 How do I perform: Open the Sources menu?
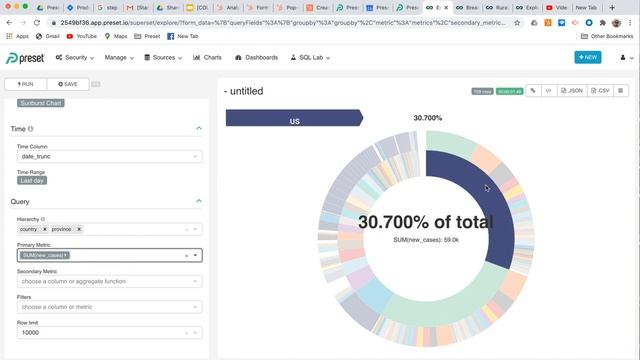[x=163, y=58]
